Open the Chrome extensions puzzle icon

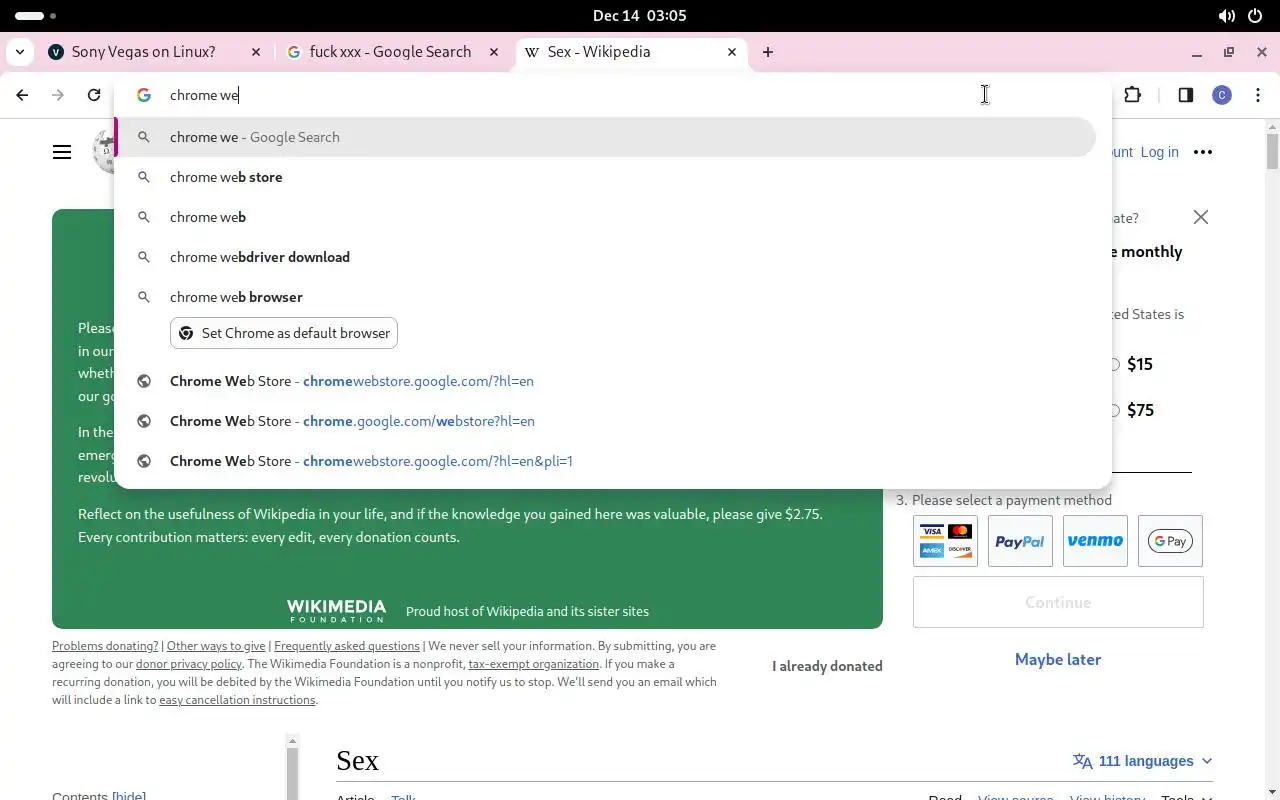[x=1132, y=95]
